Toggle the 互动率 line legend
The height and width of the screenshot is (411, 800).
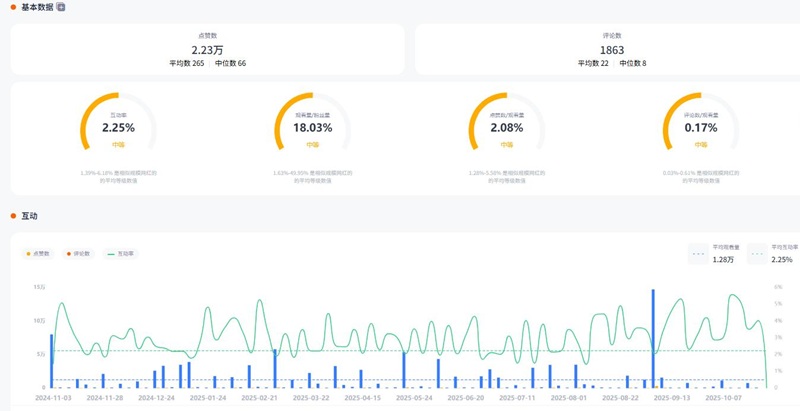click(120, 254)
